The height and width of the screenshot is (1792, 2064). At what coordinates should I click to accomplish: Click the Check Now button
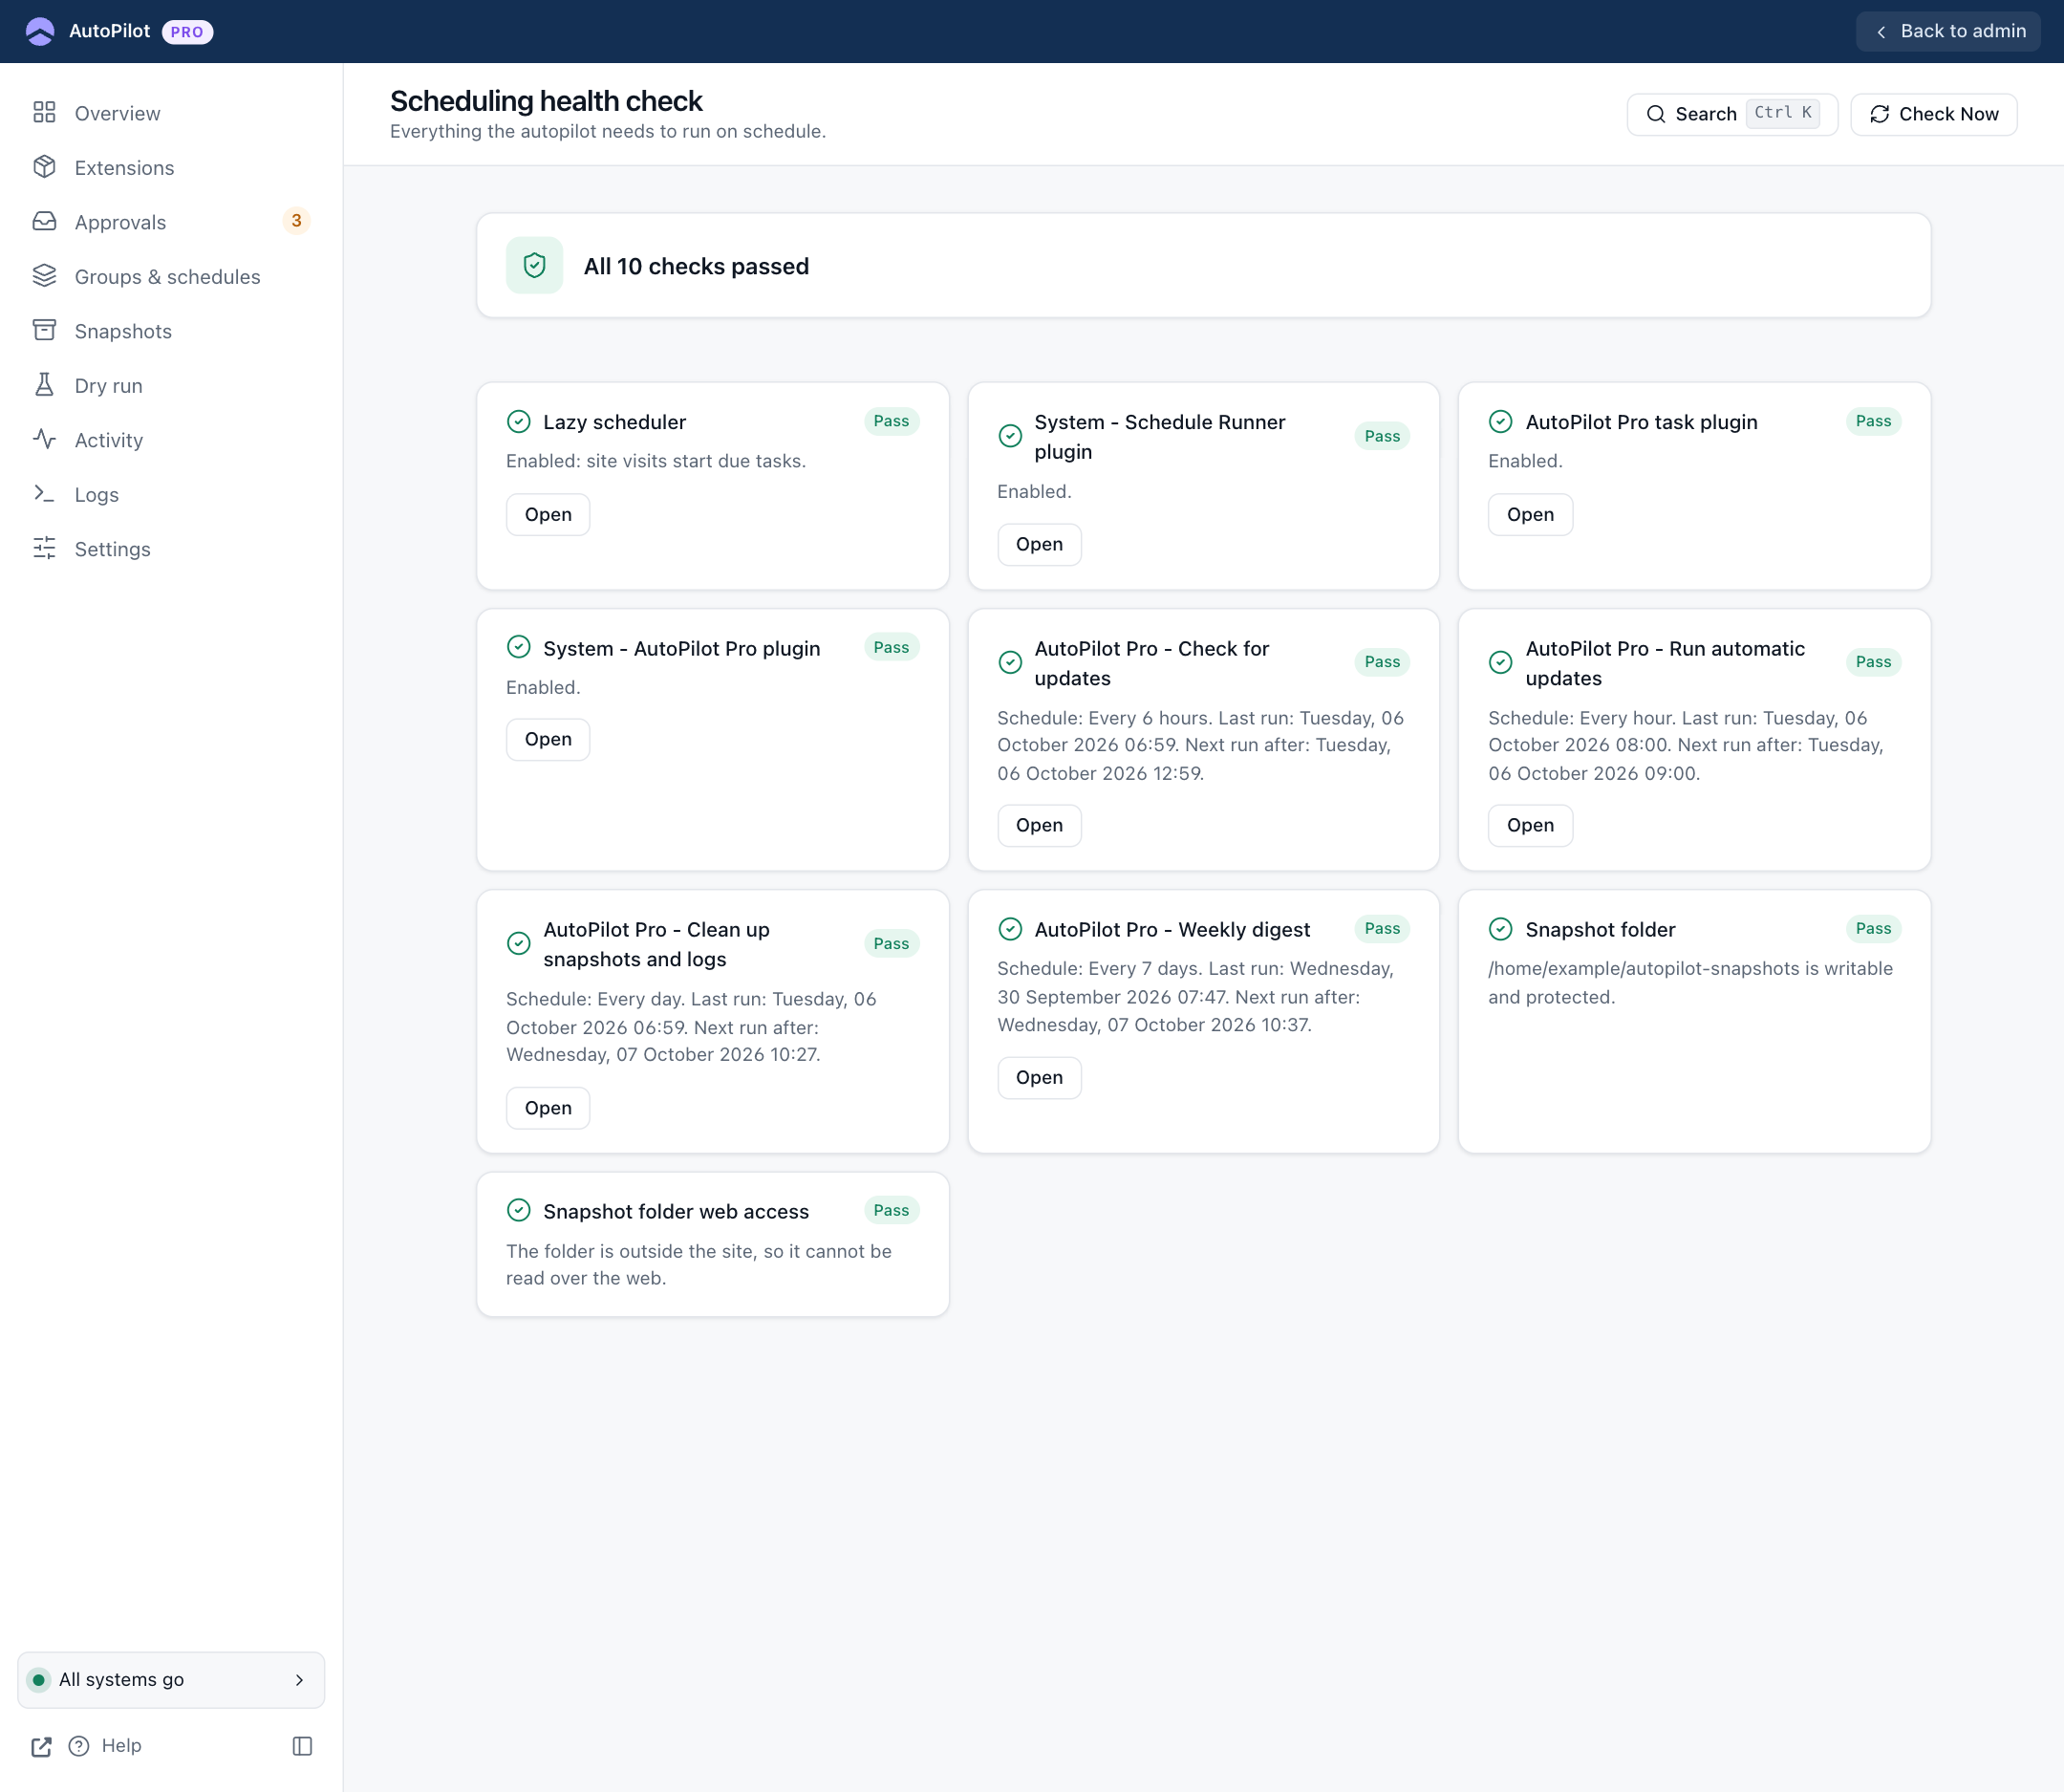[x=1934, y=114]
